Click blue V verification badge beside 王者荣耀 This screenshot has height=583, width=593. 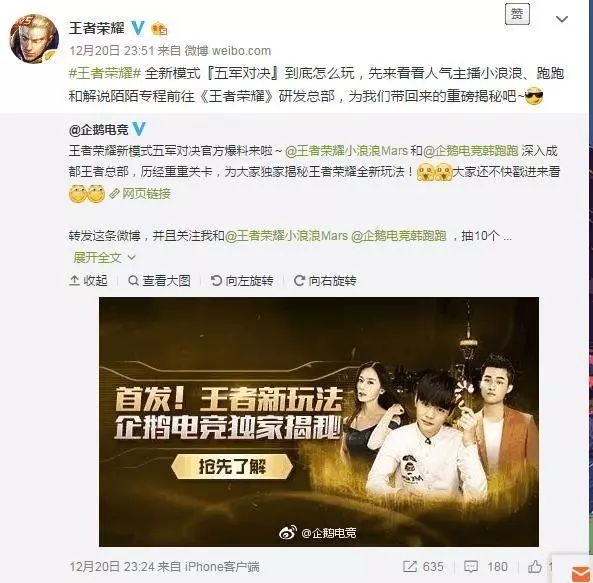coord(138,28)
